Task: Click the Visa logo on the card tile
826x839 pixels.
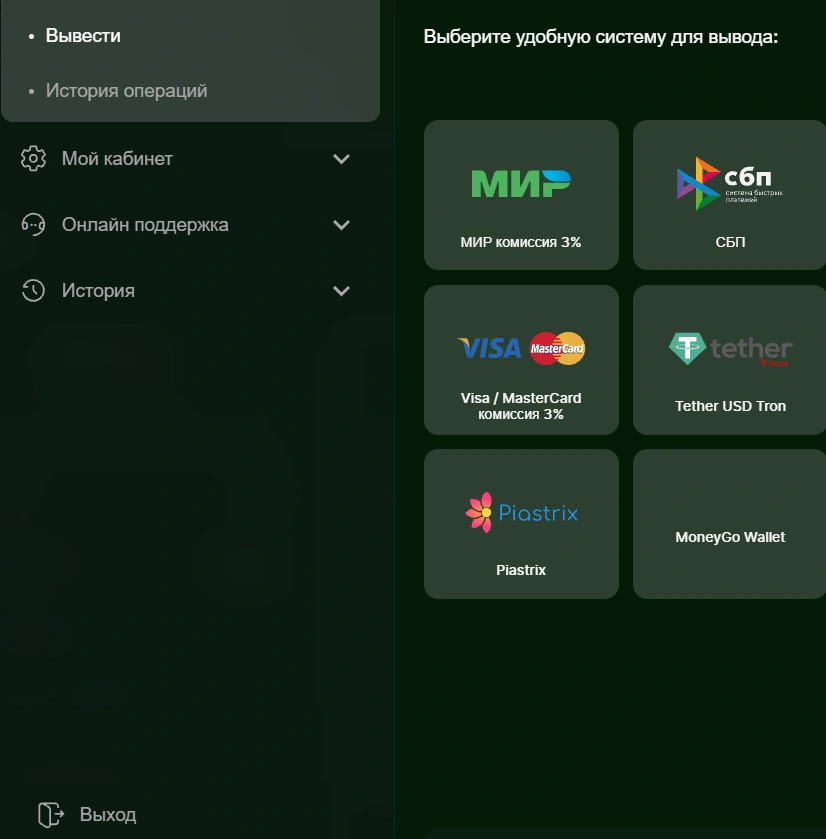Action: [487, 348]
